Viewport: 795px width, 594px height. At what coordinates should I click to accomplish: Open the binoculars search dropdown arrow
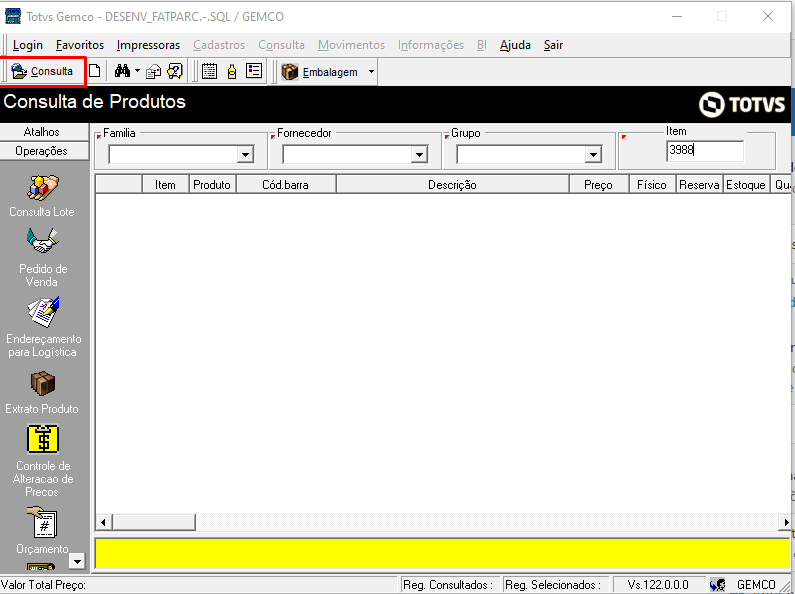click(x=137, y=71)
